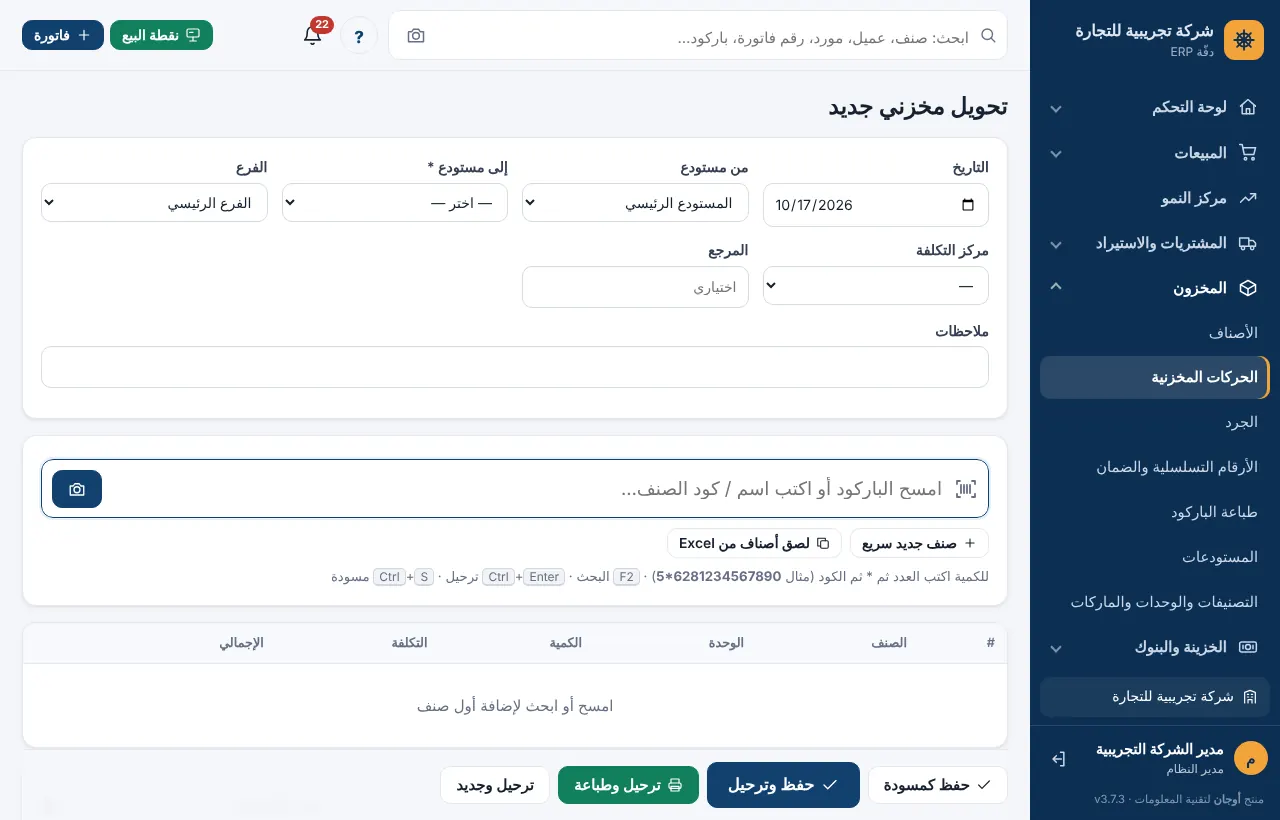Click the نقطة البيع green button
1280x820 pixels.
coord(161,35)
